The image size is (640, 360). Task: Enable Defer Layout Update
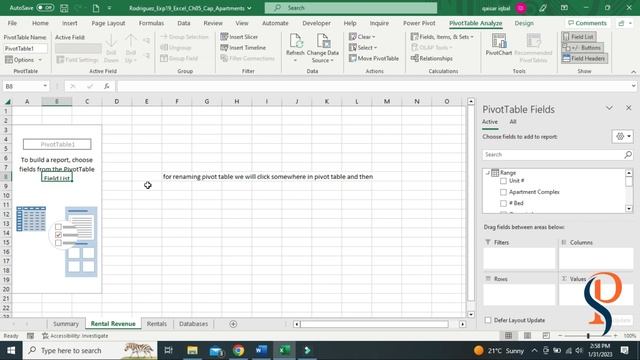[488, 320]
